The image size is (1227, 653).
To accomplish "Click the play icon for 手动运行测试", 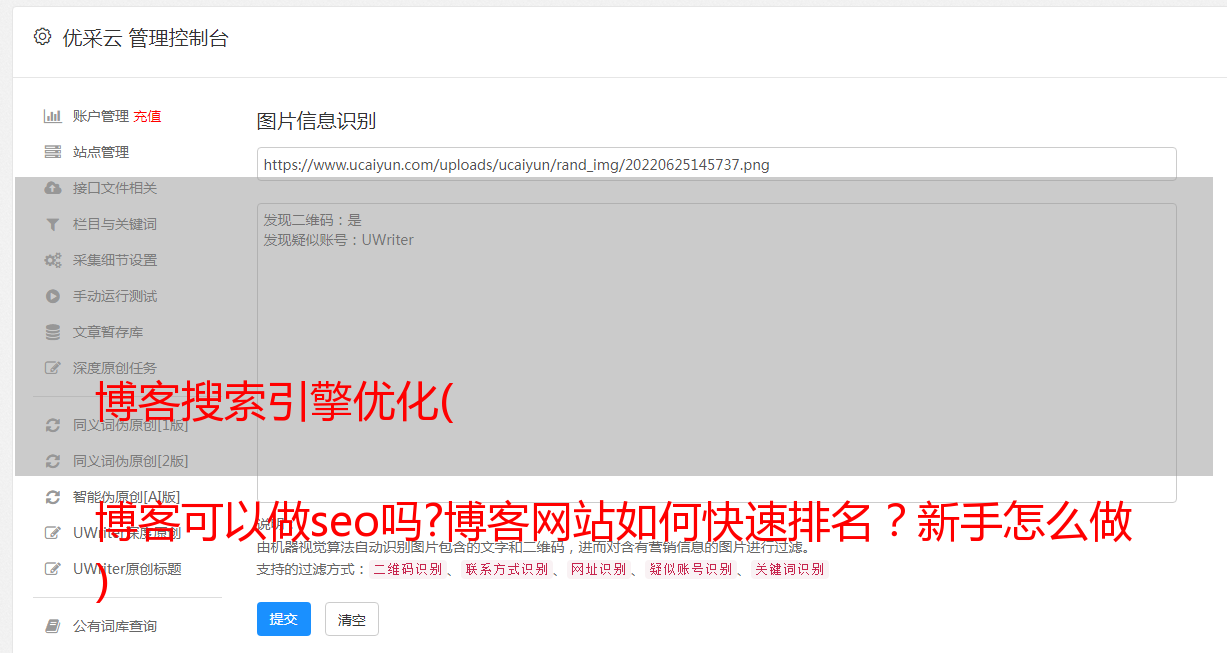I will pyautogui.click(x=53, y=296).
